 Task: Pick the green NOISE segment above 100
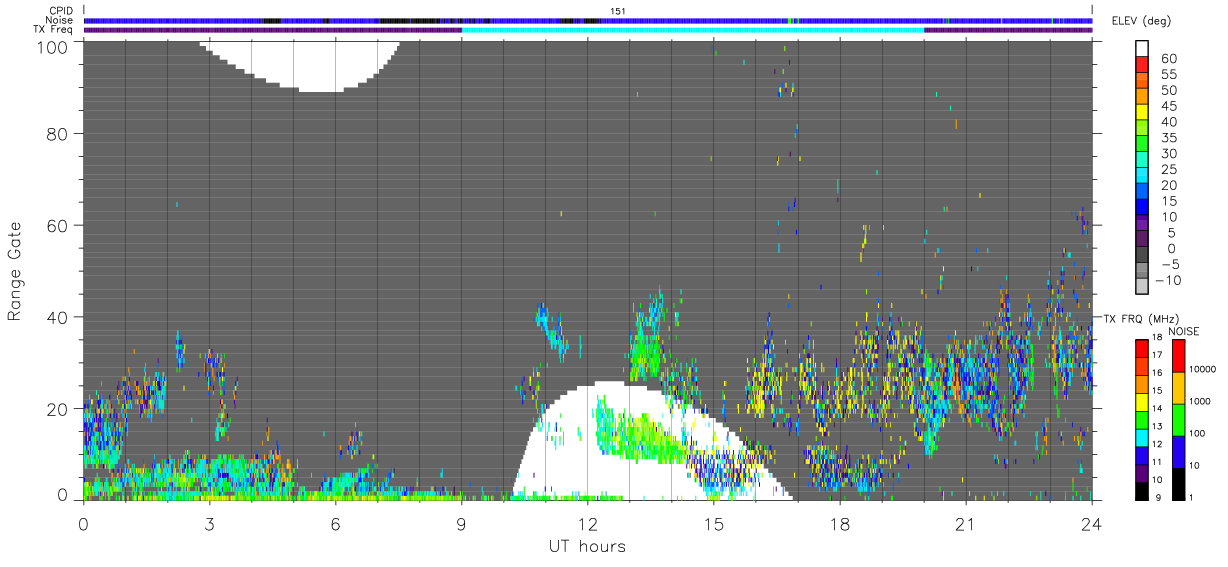[1179, 420]
